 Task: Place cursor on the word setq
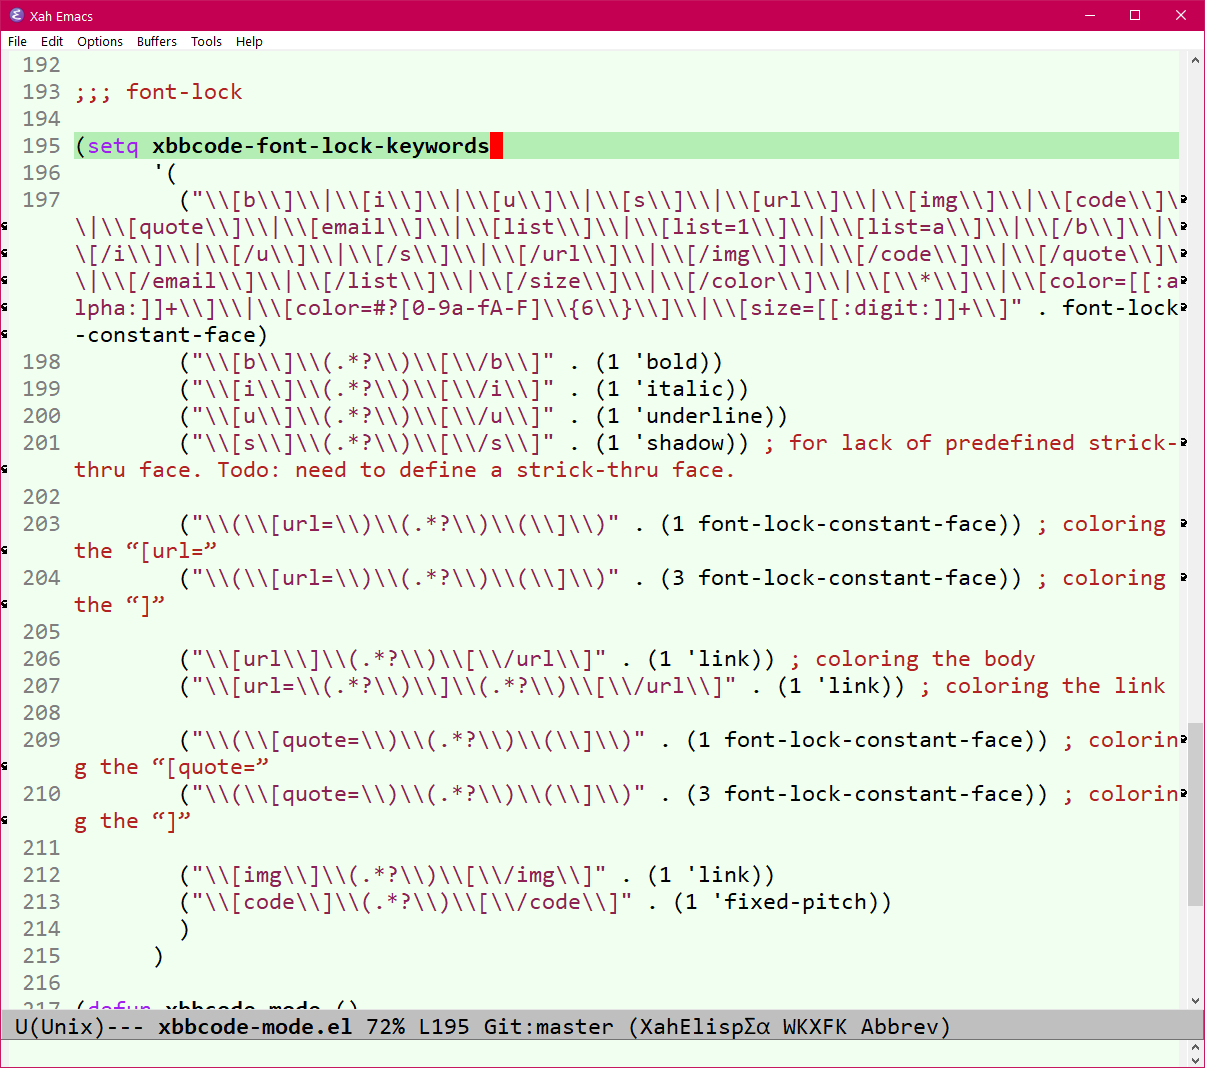113,146
